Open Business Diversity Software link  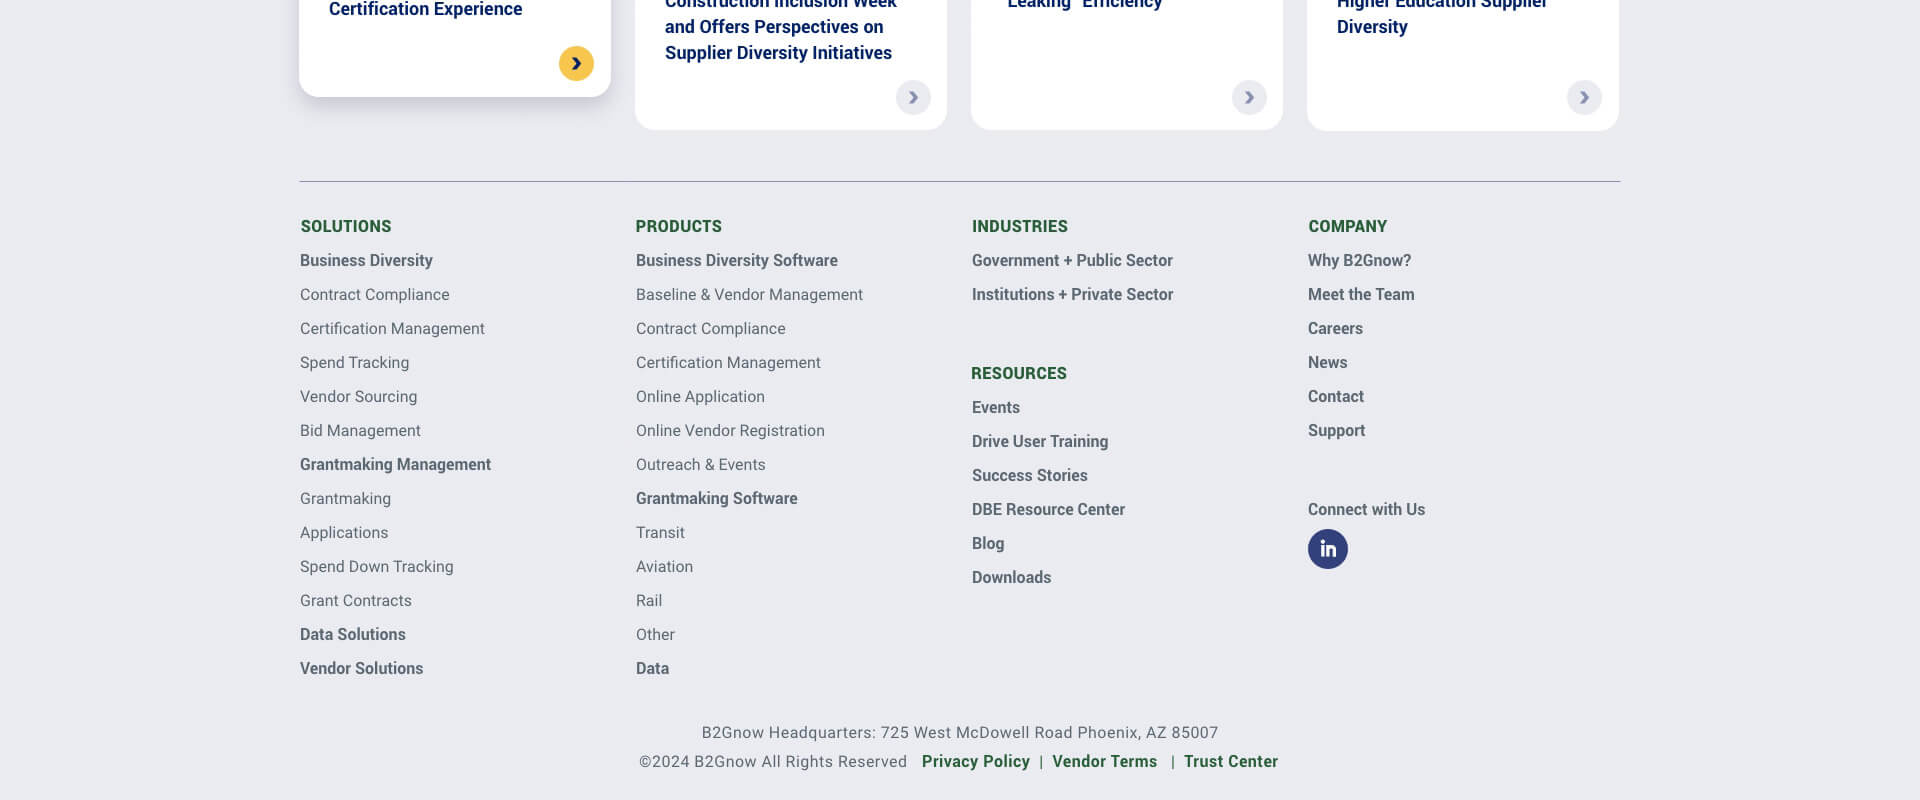[x=737, y=260]
